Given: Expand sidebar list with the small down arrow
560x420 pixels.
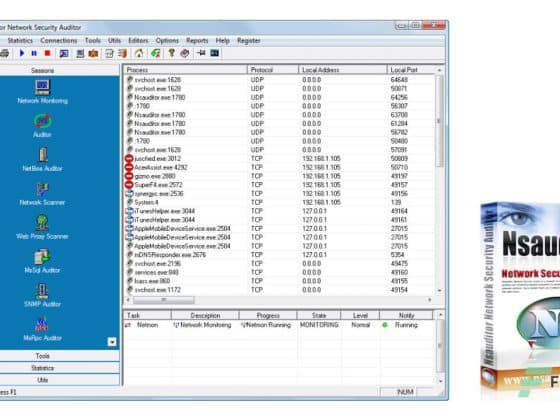Looking at the screenshot, I should tap(112, 342).
